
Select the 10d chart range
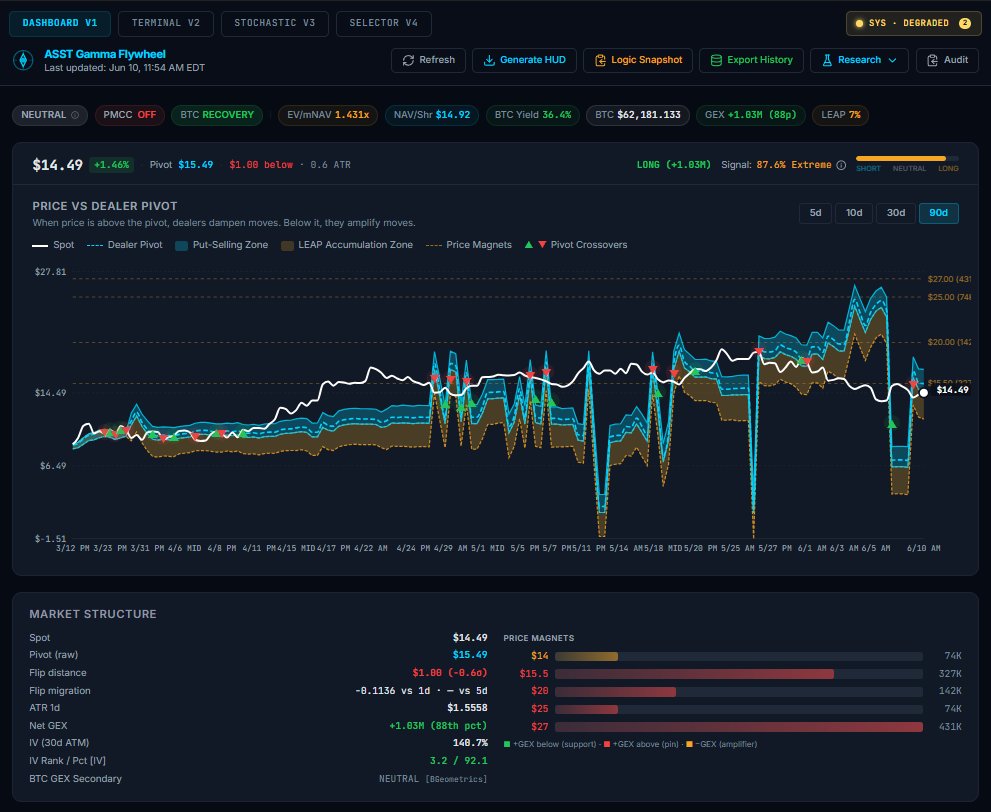(854, 213)
